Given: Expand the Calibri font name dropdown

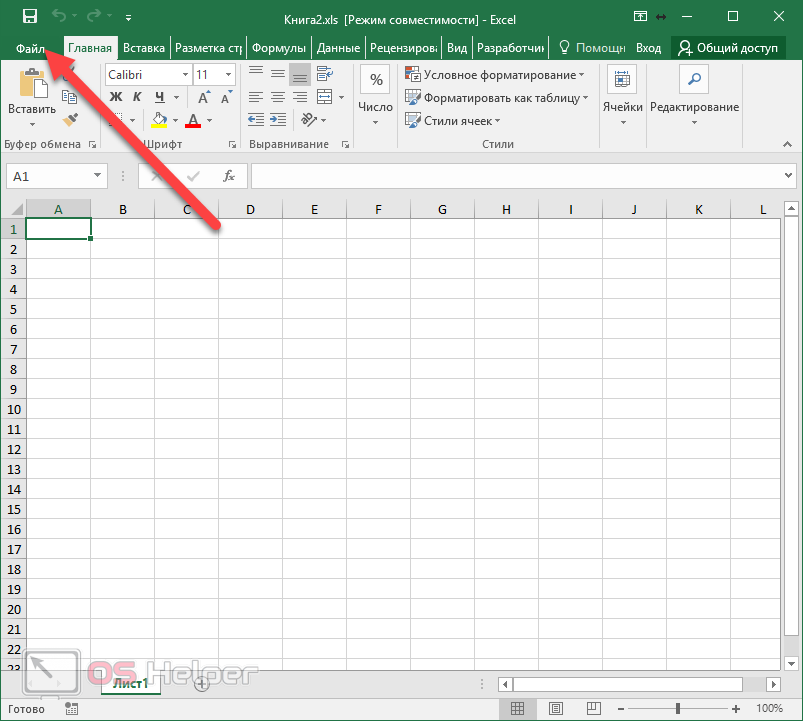Looking at the screenshot, I should 184,75.
